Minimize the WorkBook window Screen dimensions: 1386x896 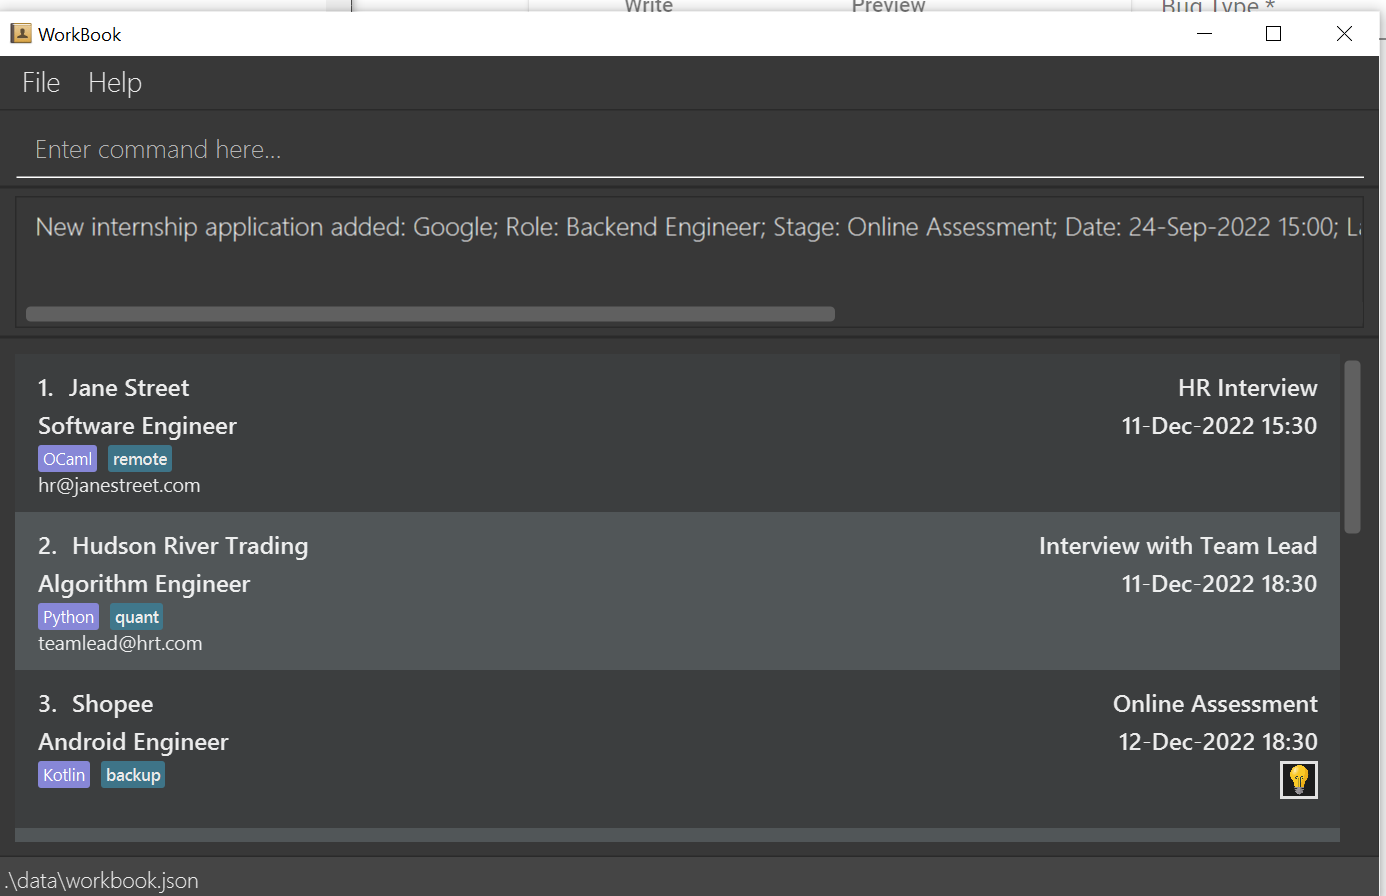1205,34
